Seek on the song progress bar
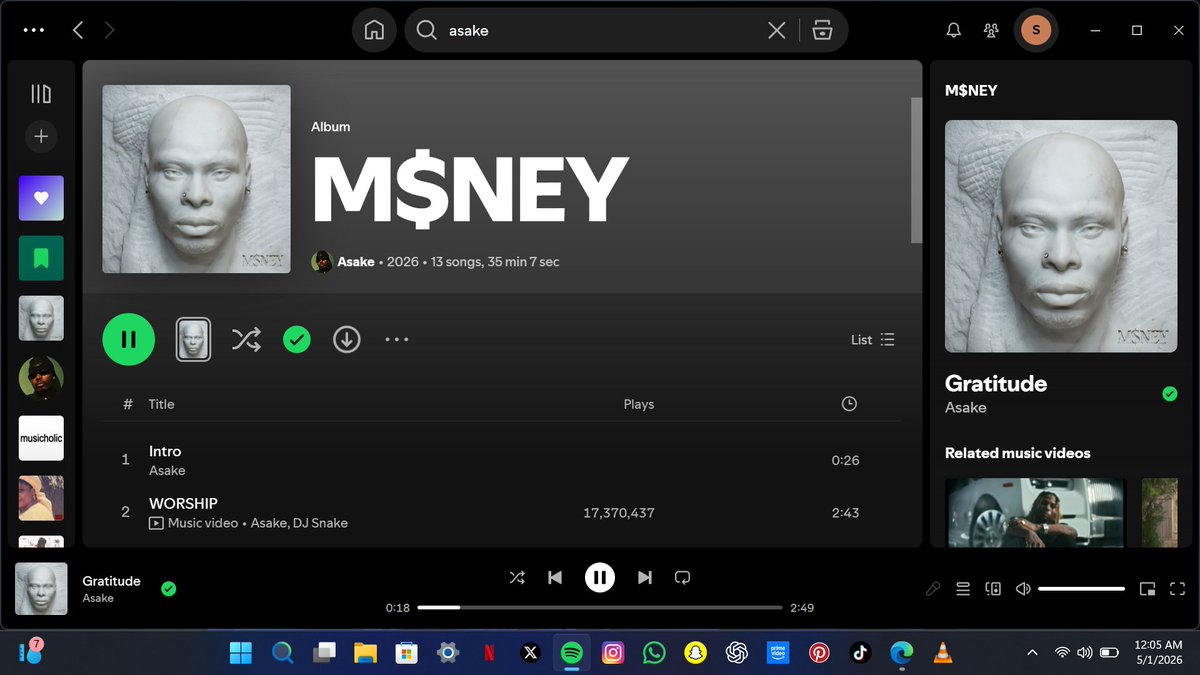 coord(600,607)
